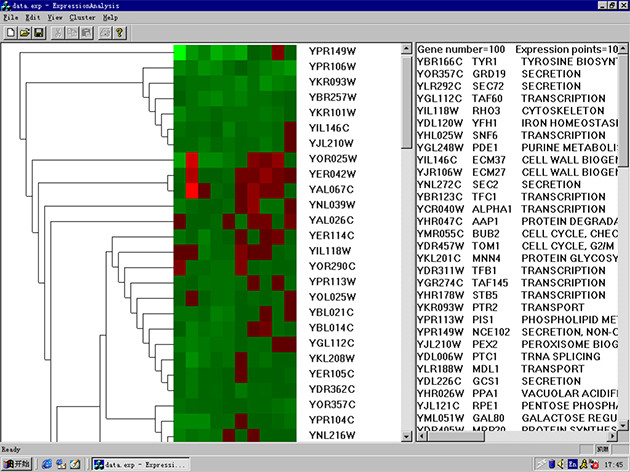Click the New file toolbar icon
Screen dimensions: 630x472
coord(11,33)
